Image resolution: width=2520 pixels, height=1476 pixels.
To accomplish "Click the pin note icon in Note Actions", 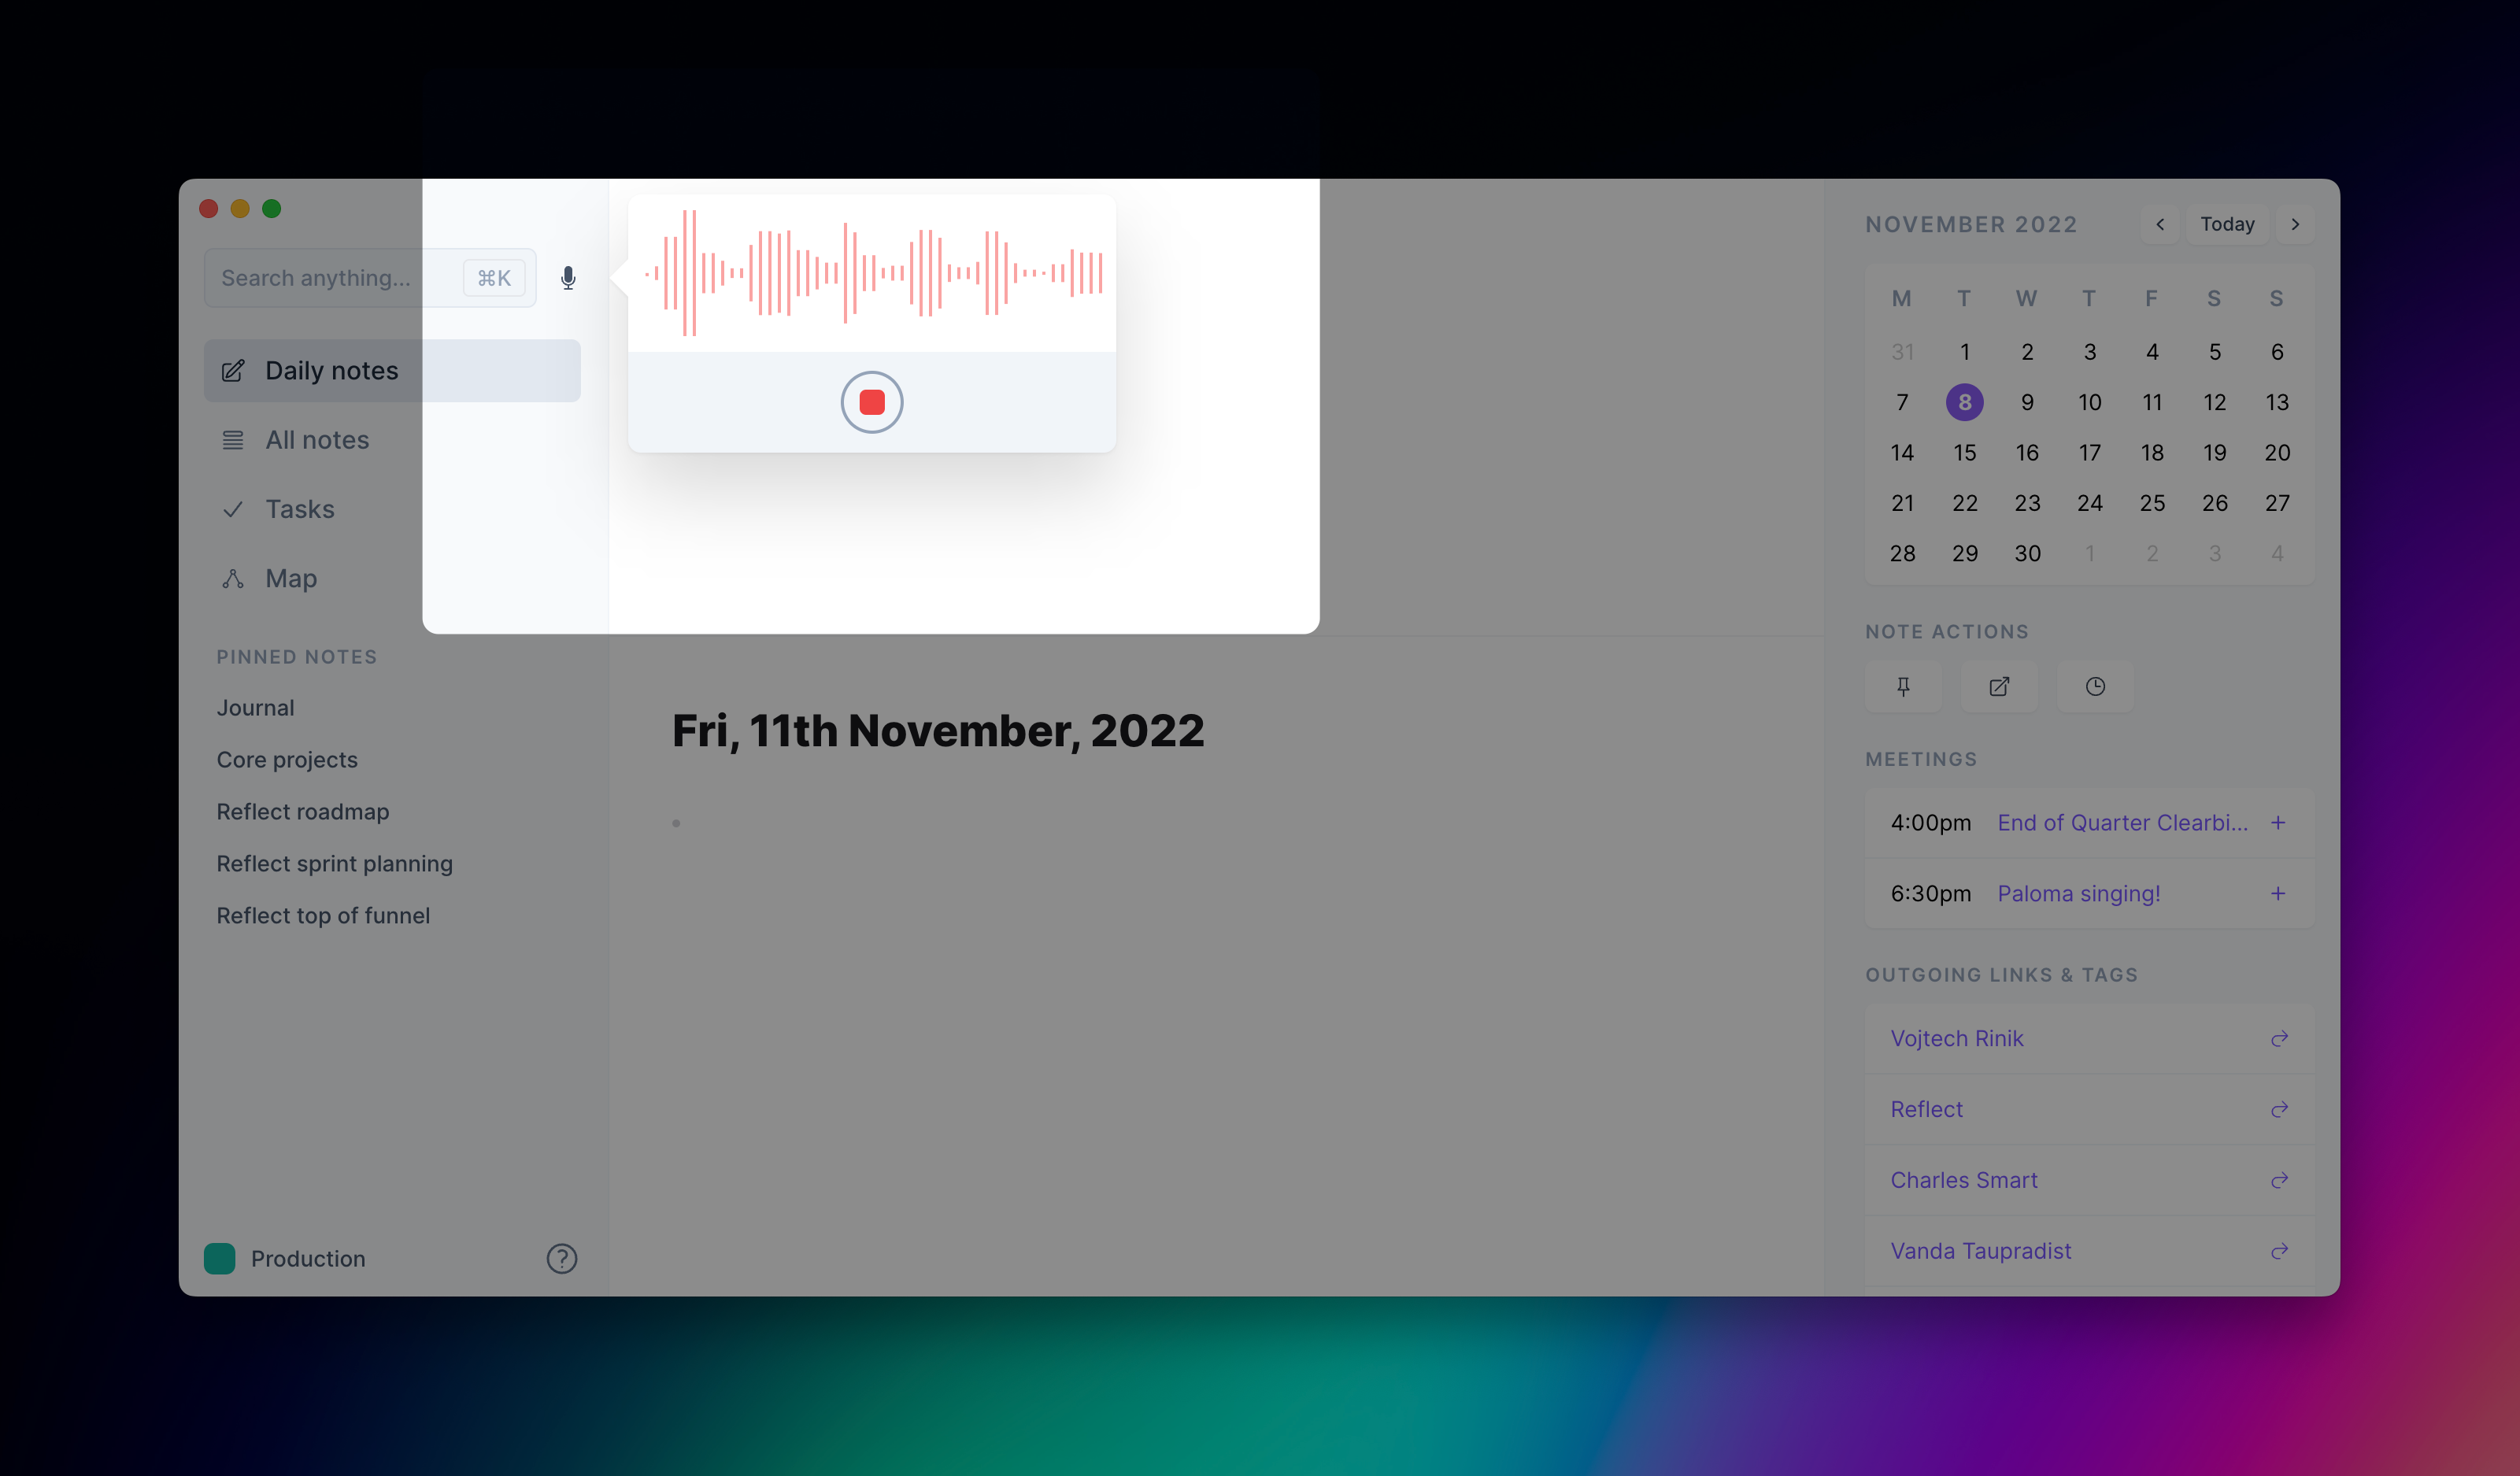I will point(1903,686).
